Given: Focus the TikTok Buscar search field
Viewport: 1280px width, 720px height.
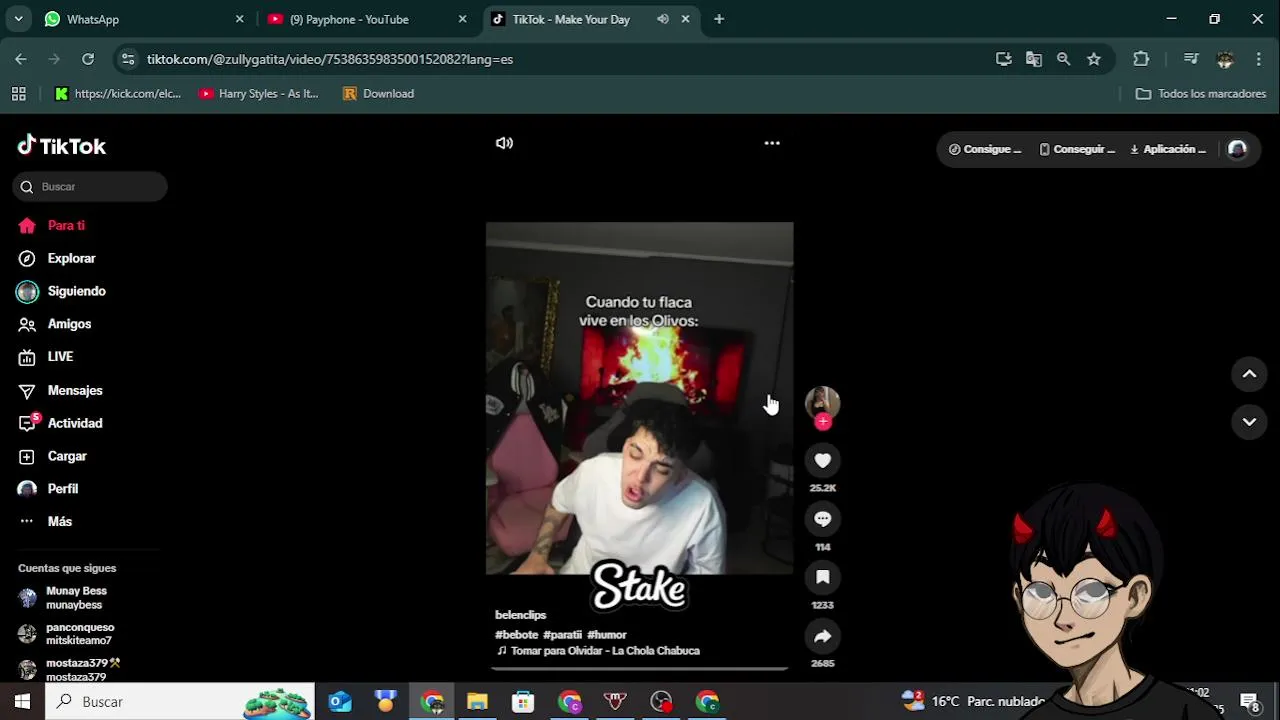Looking at the screenshot, I should point(90,187).
